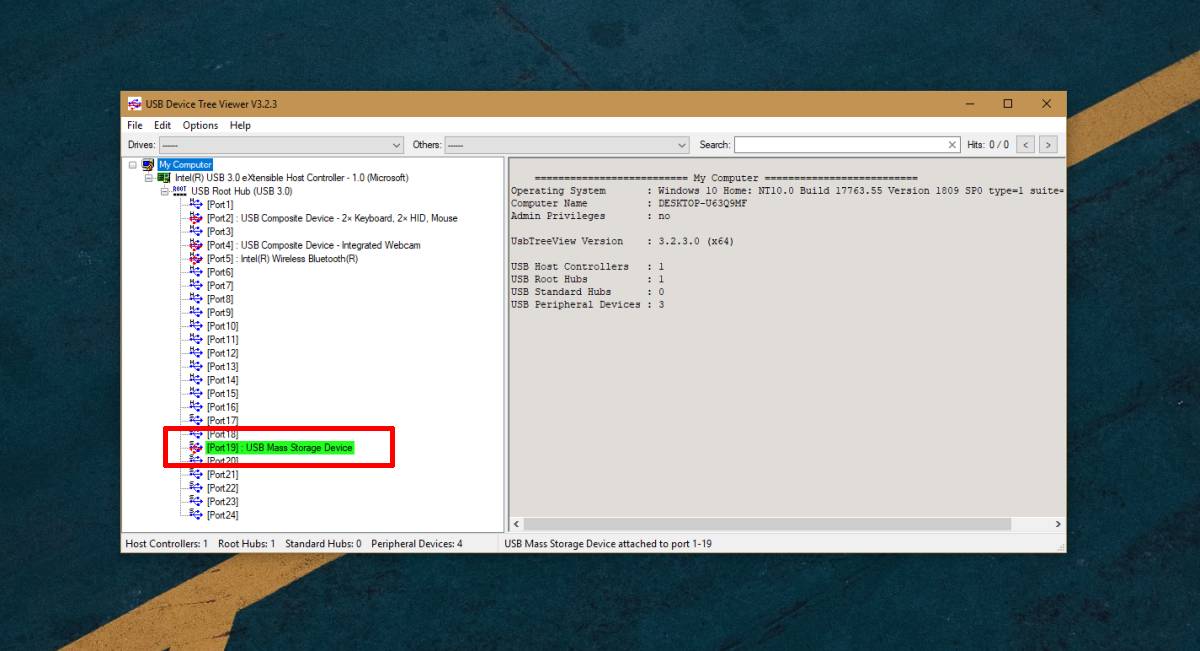Select the [Port24] entry
Screen dimensions: 1200x651
point(223,515)
